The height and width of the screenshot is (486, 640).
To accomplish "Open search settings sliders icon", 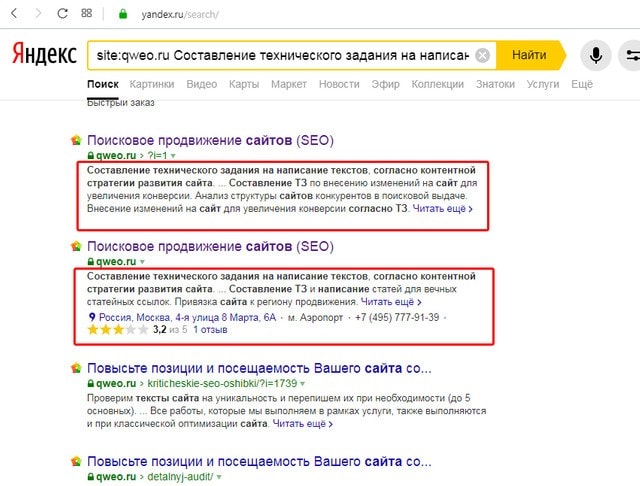I will coord(630,55).
